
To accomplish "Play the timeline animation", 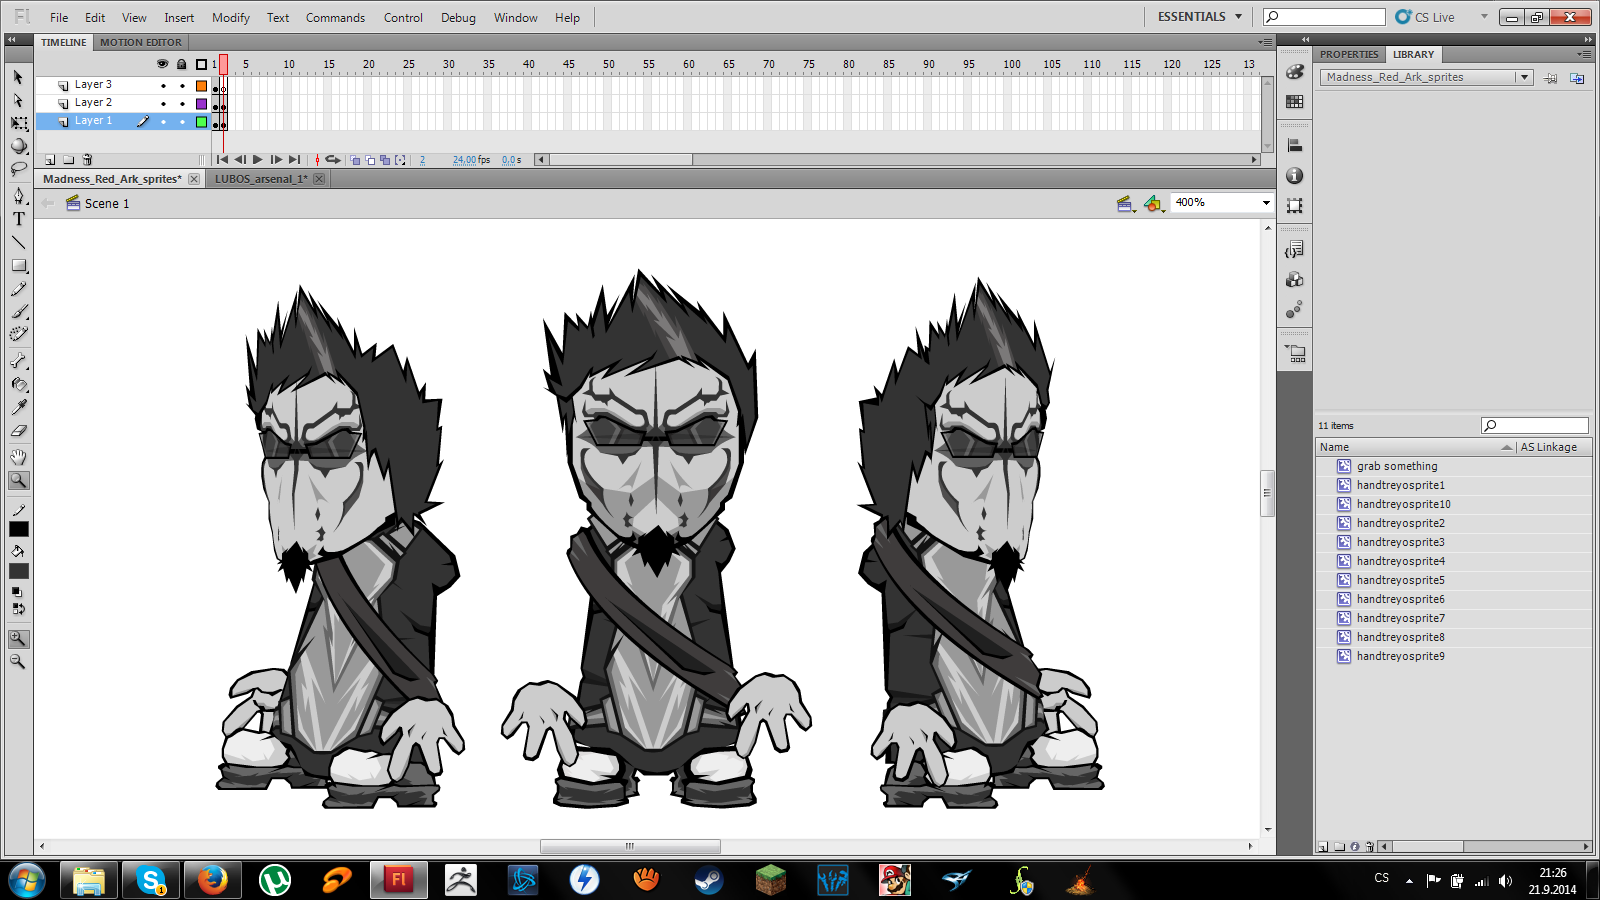I will coord(258,160).
